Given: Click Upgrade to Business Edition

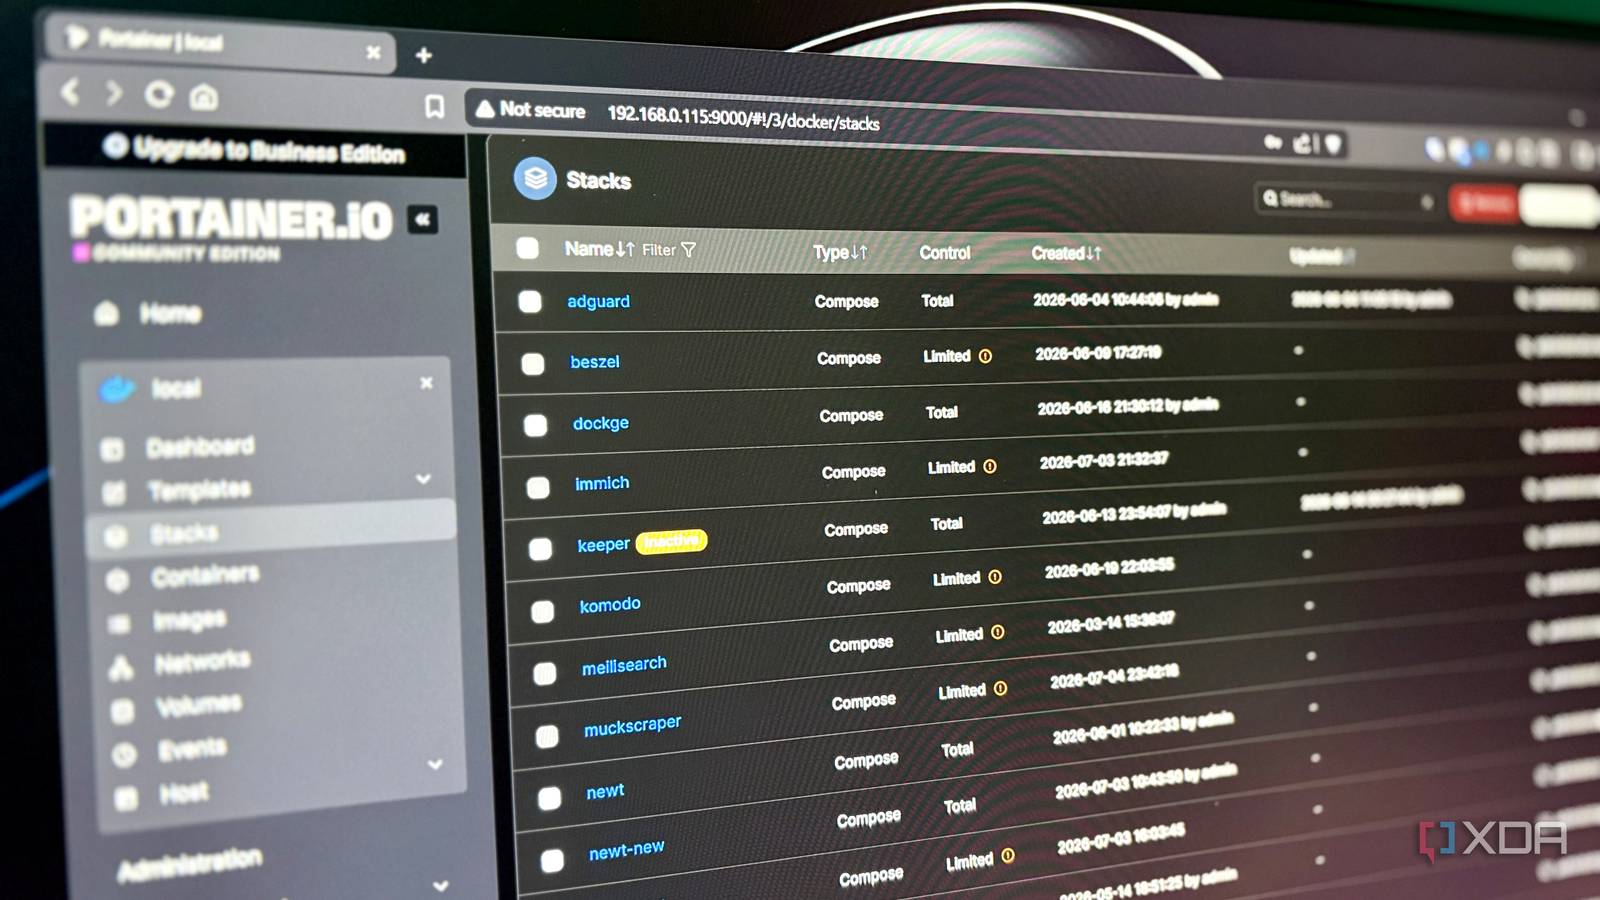Looking at the screenshot, I should click(255, 150).
